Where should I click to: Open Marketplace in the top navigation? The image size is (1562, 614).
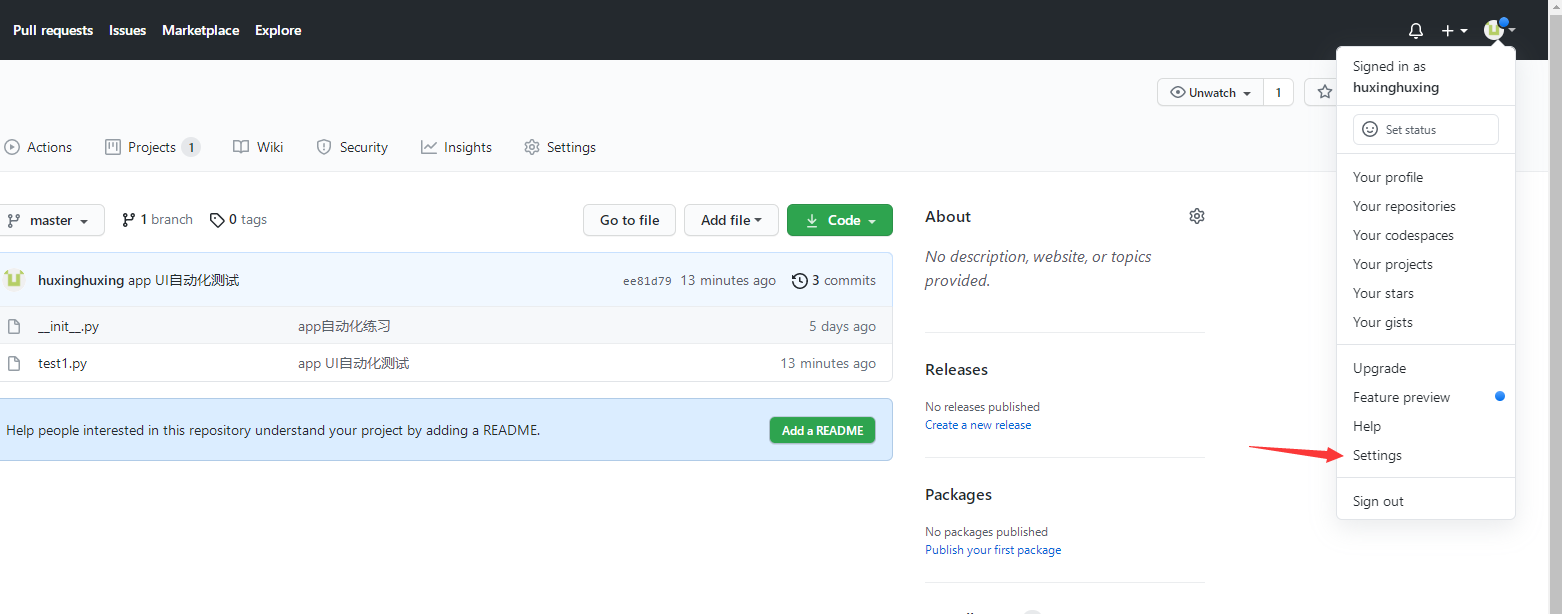point(201,30)
